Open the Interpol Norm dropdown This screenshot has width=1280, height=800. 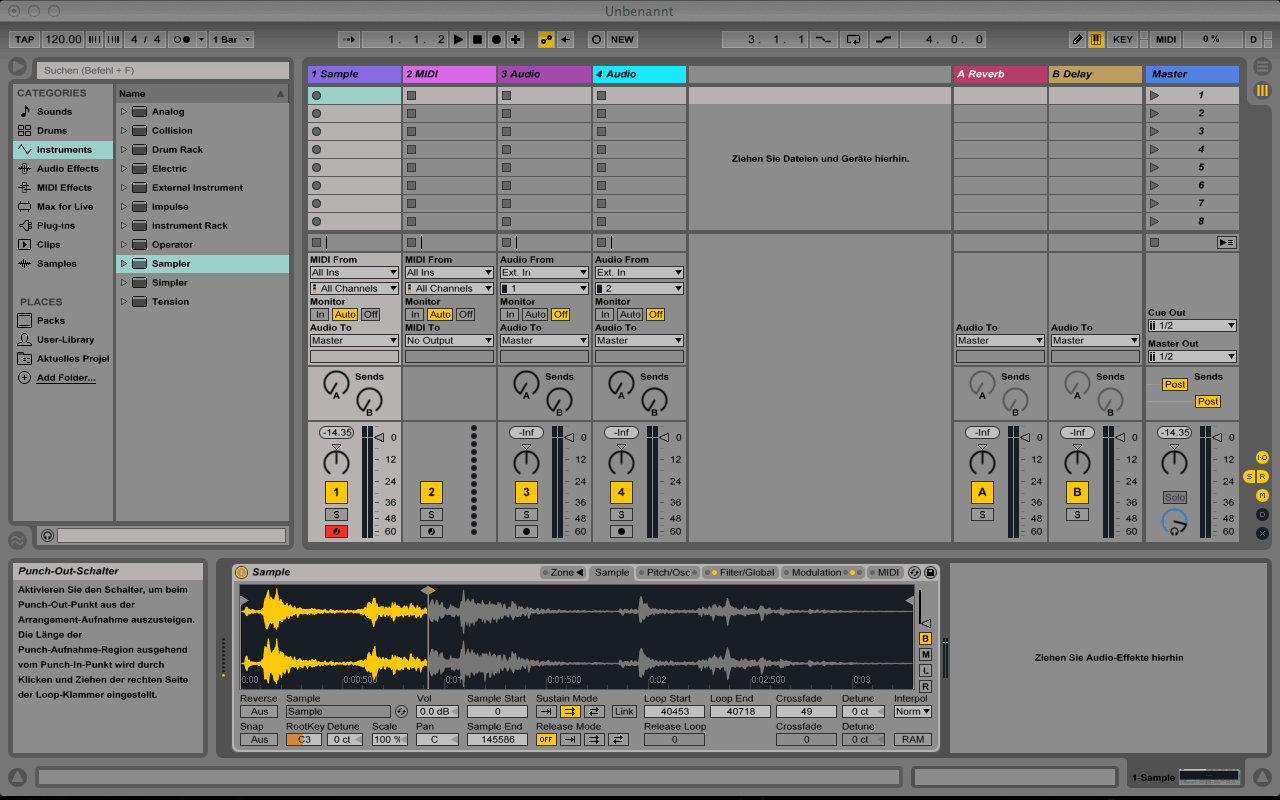tap(912, 712)
